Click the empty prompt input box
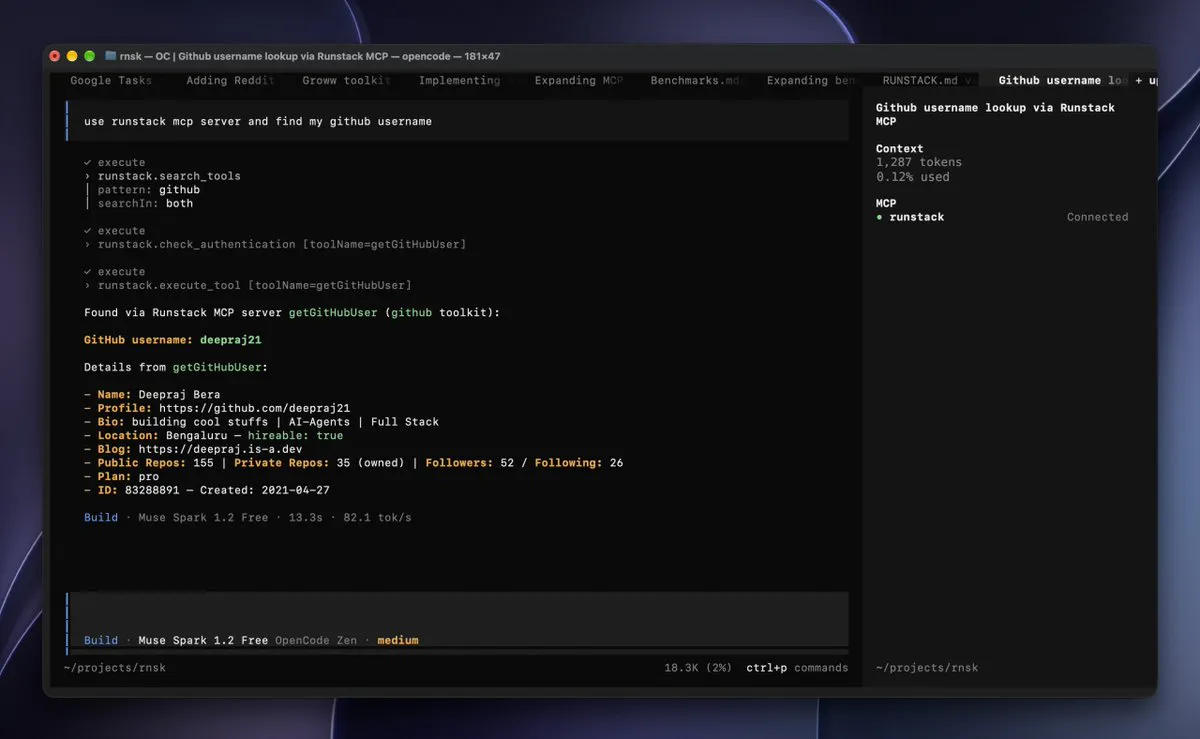 pyautogui.click(x=457, y=611)
